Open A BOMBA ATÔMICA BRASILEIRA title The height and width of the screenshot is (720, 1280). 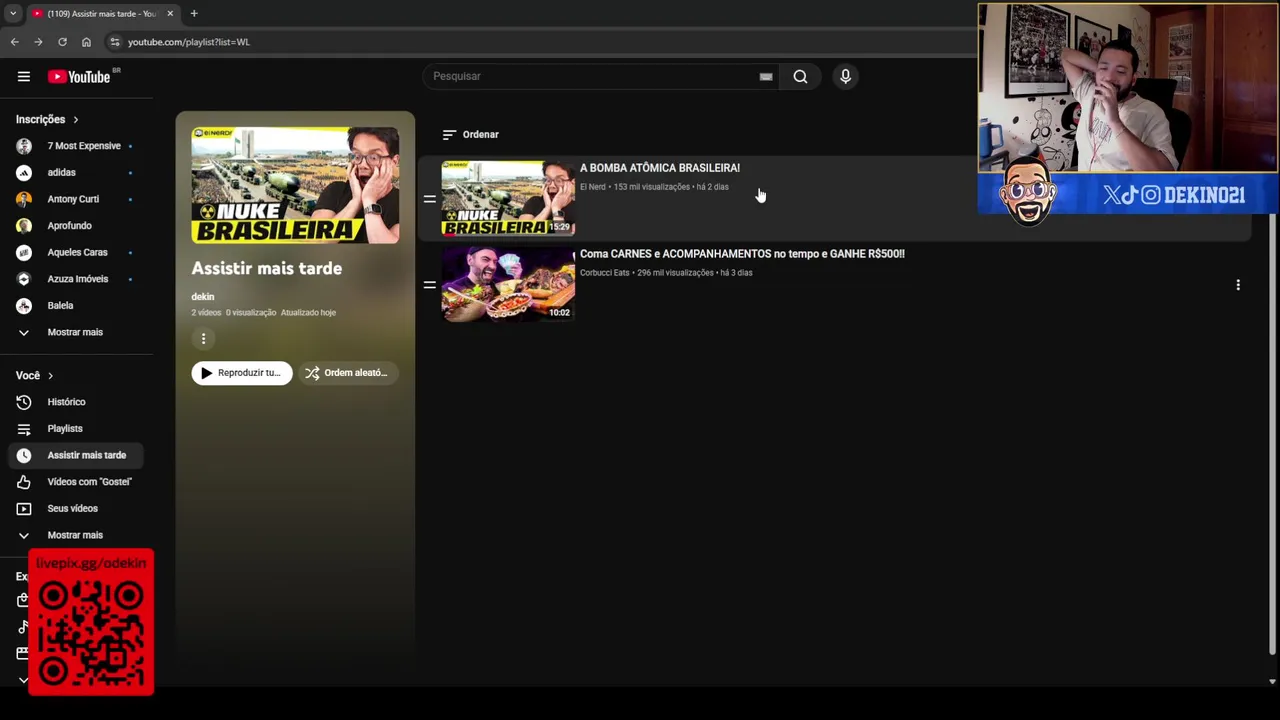coord(660,168)
